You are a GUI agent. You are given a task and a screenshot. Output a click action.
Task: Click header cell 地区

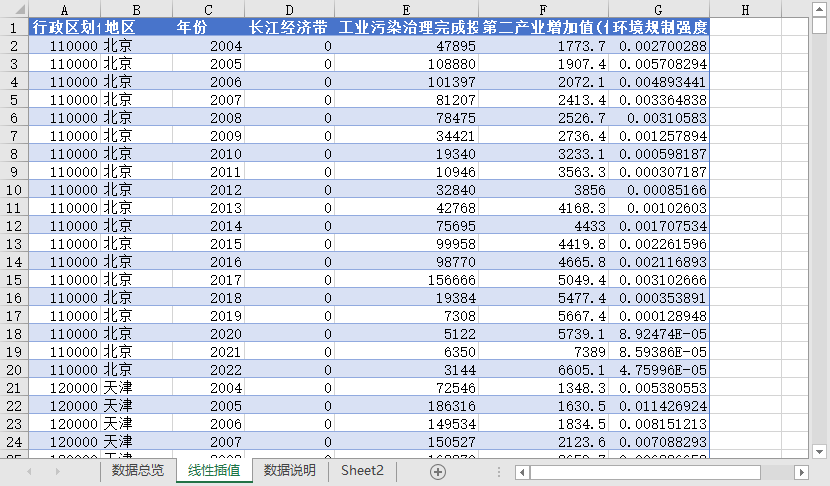pos(137,27)
